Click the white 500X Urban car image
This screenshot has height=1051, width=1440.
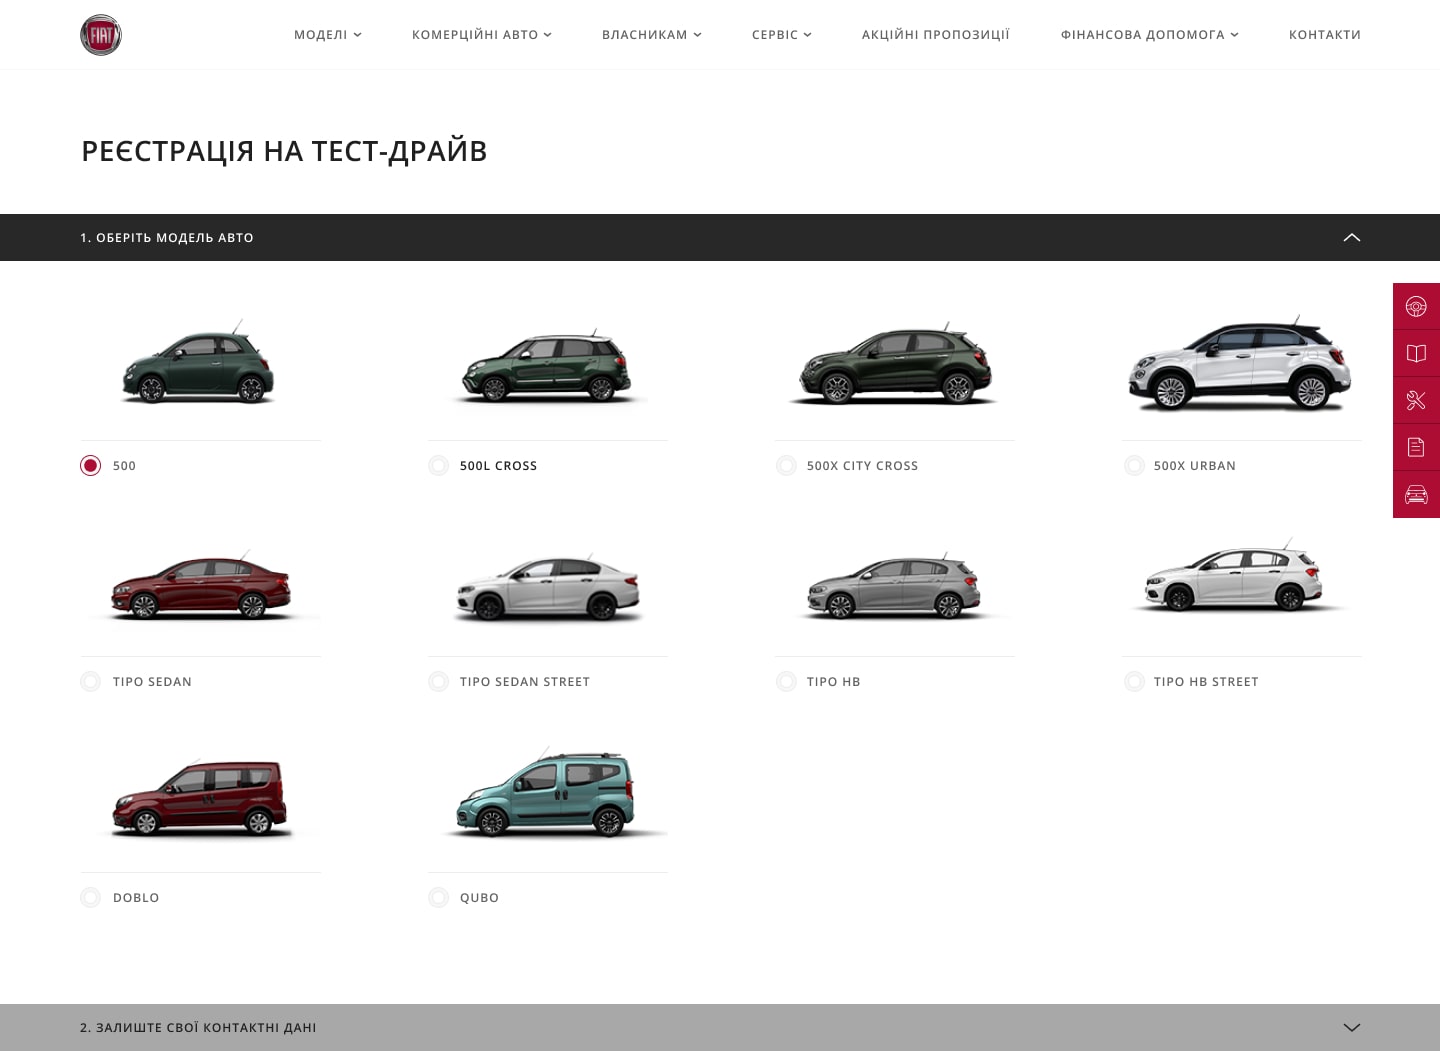pyautogui.click(x=1240, y=364)
